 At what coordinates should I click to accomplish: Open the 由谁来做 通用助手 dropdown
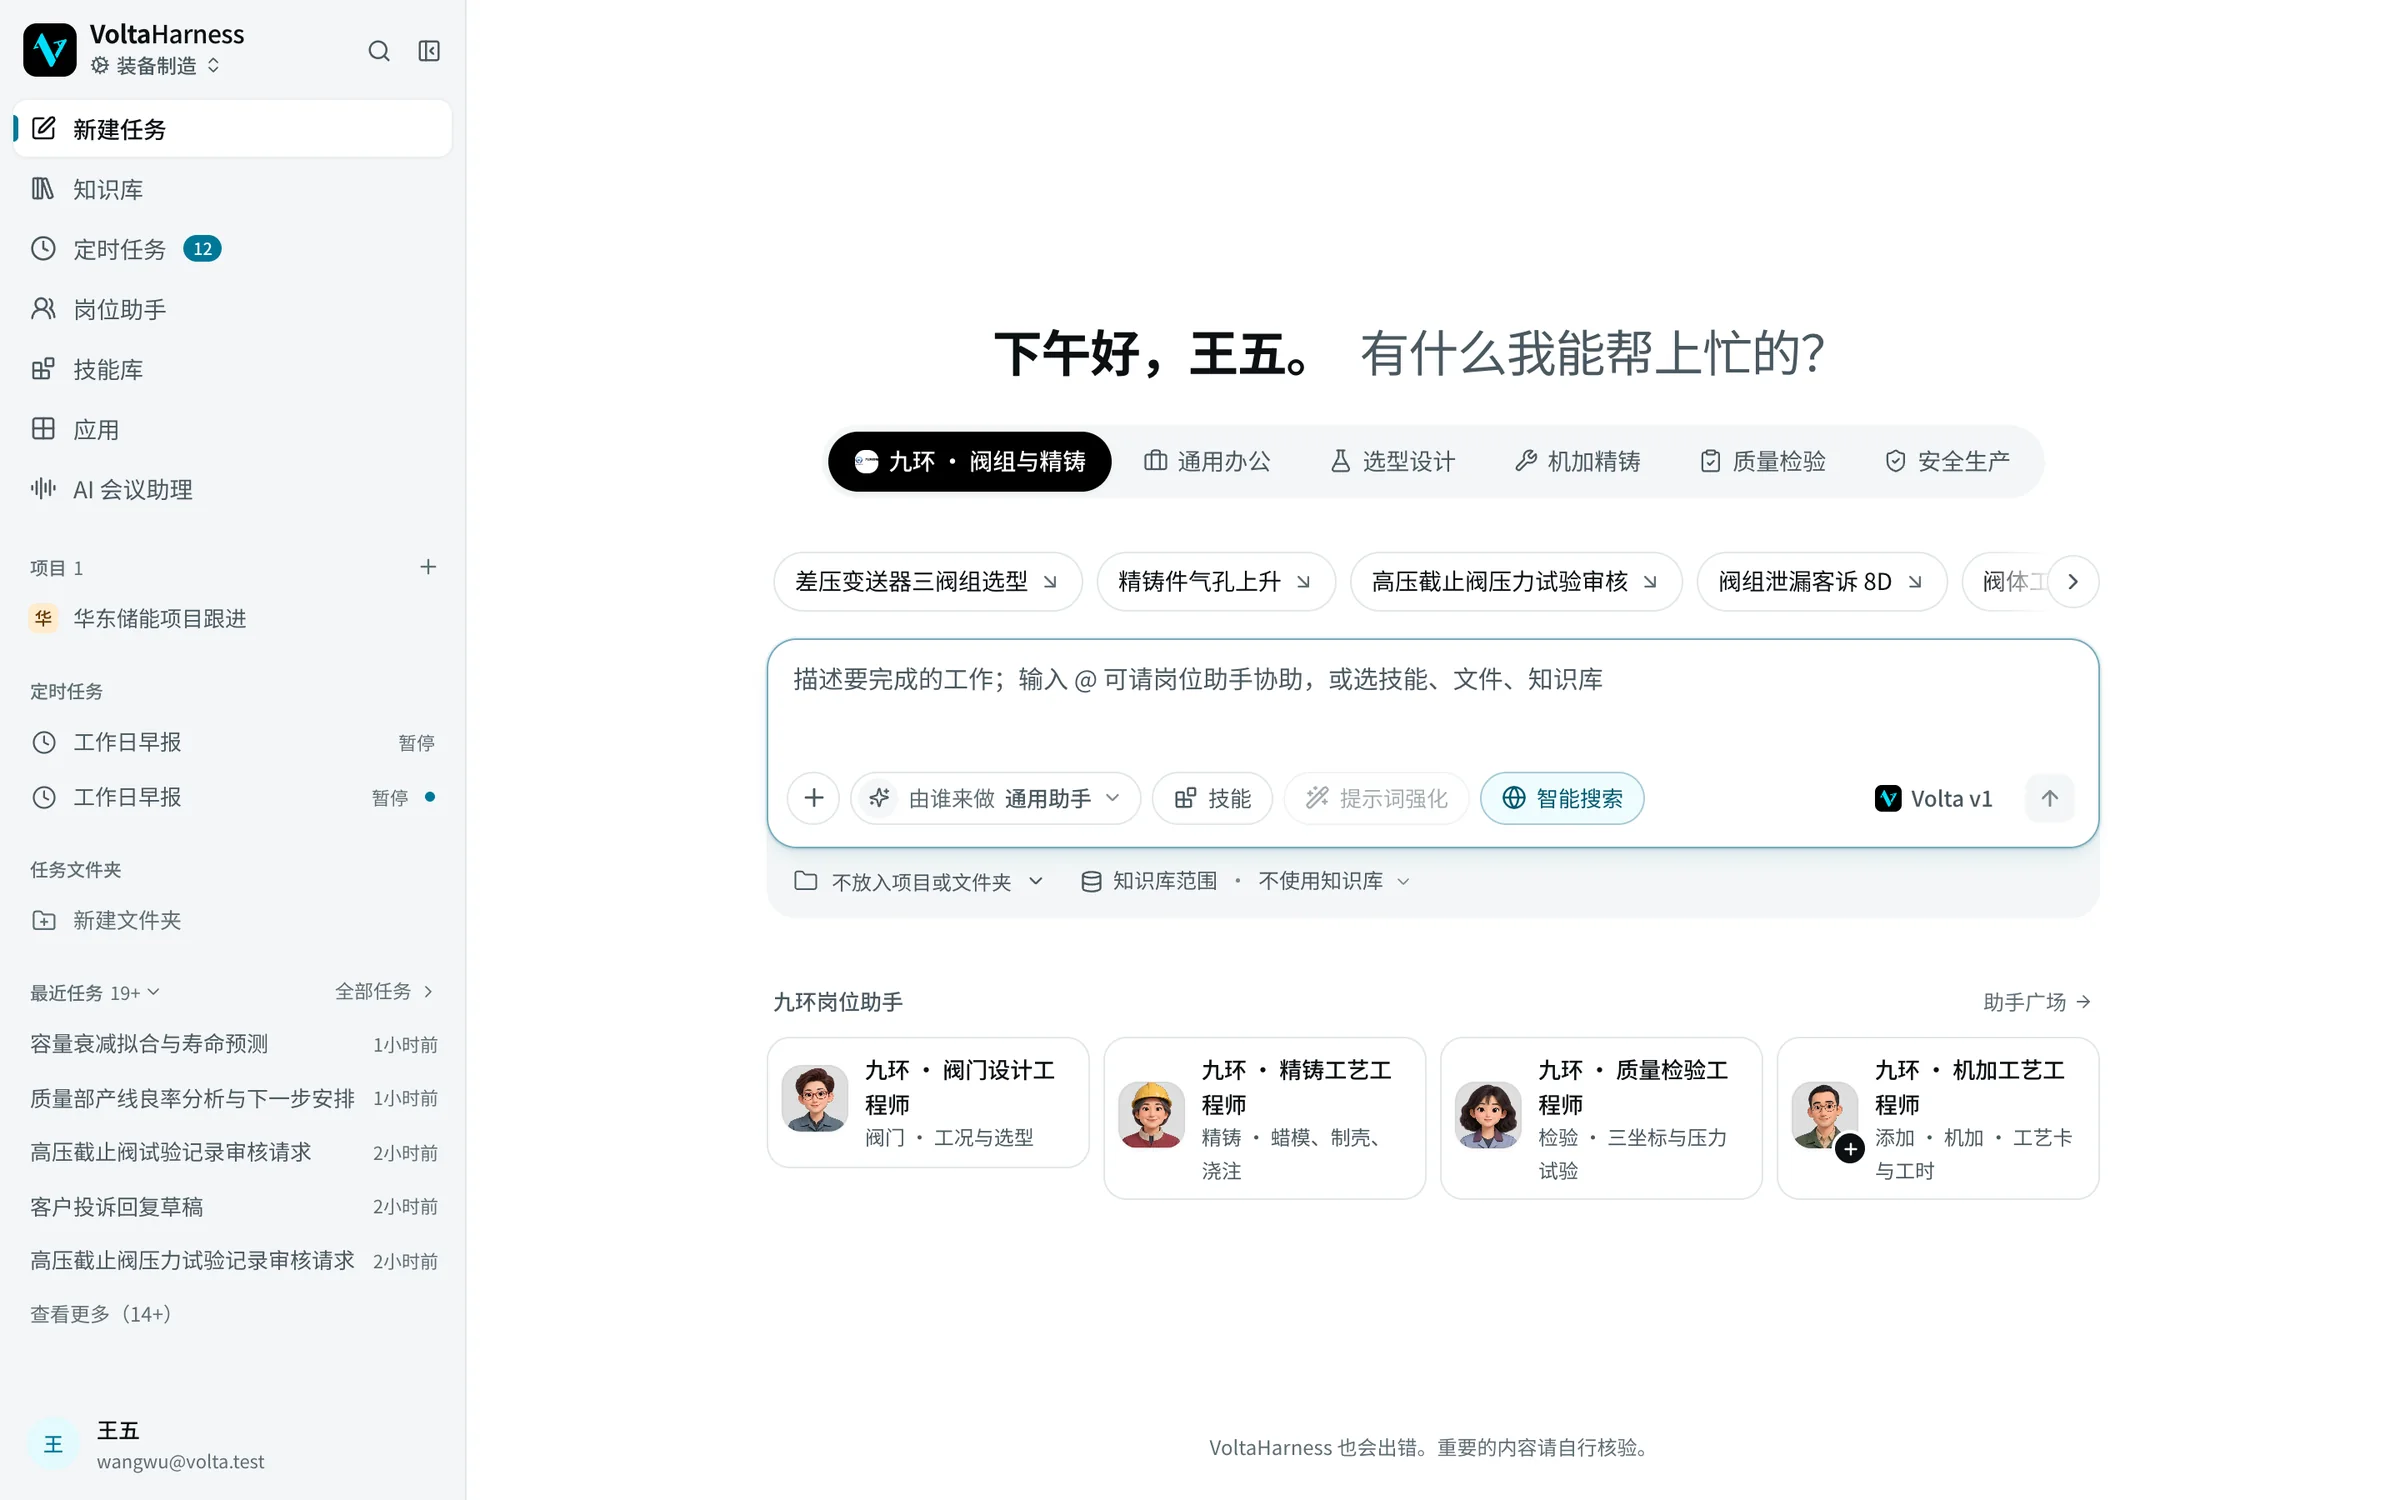pos(995,798)
